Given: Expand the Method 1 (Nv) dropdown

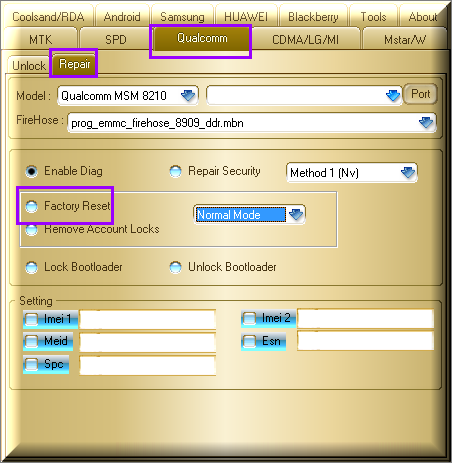Looking at the screenshot, I should tap(408, 172).
